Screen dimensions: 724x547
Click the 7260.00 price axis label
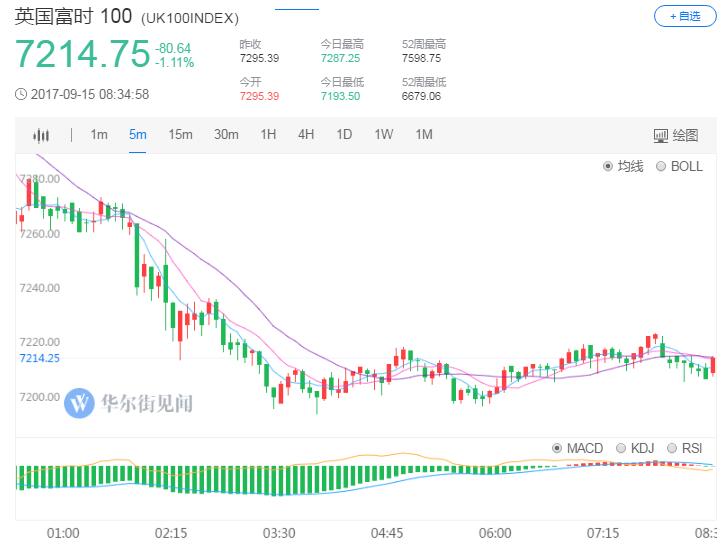[x=40, y=234]
